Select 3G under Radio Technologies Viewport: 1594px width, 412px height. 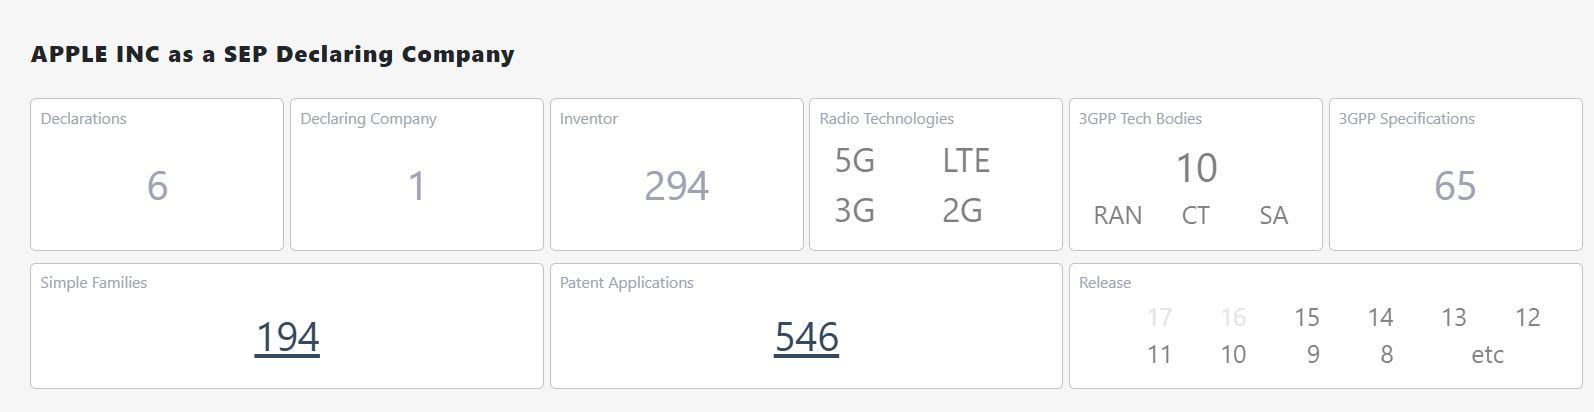pyautogui.click(x=854, y=210)
